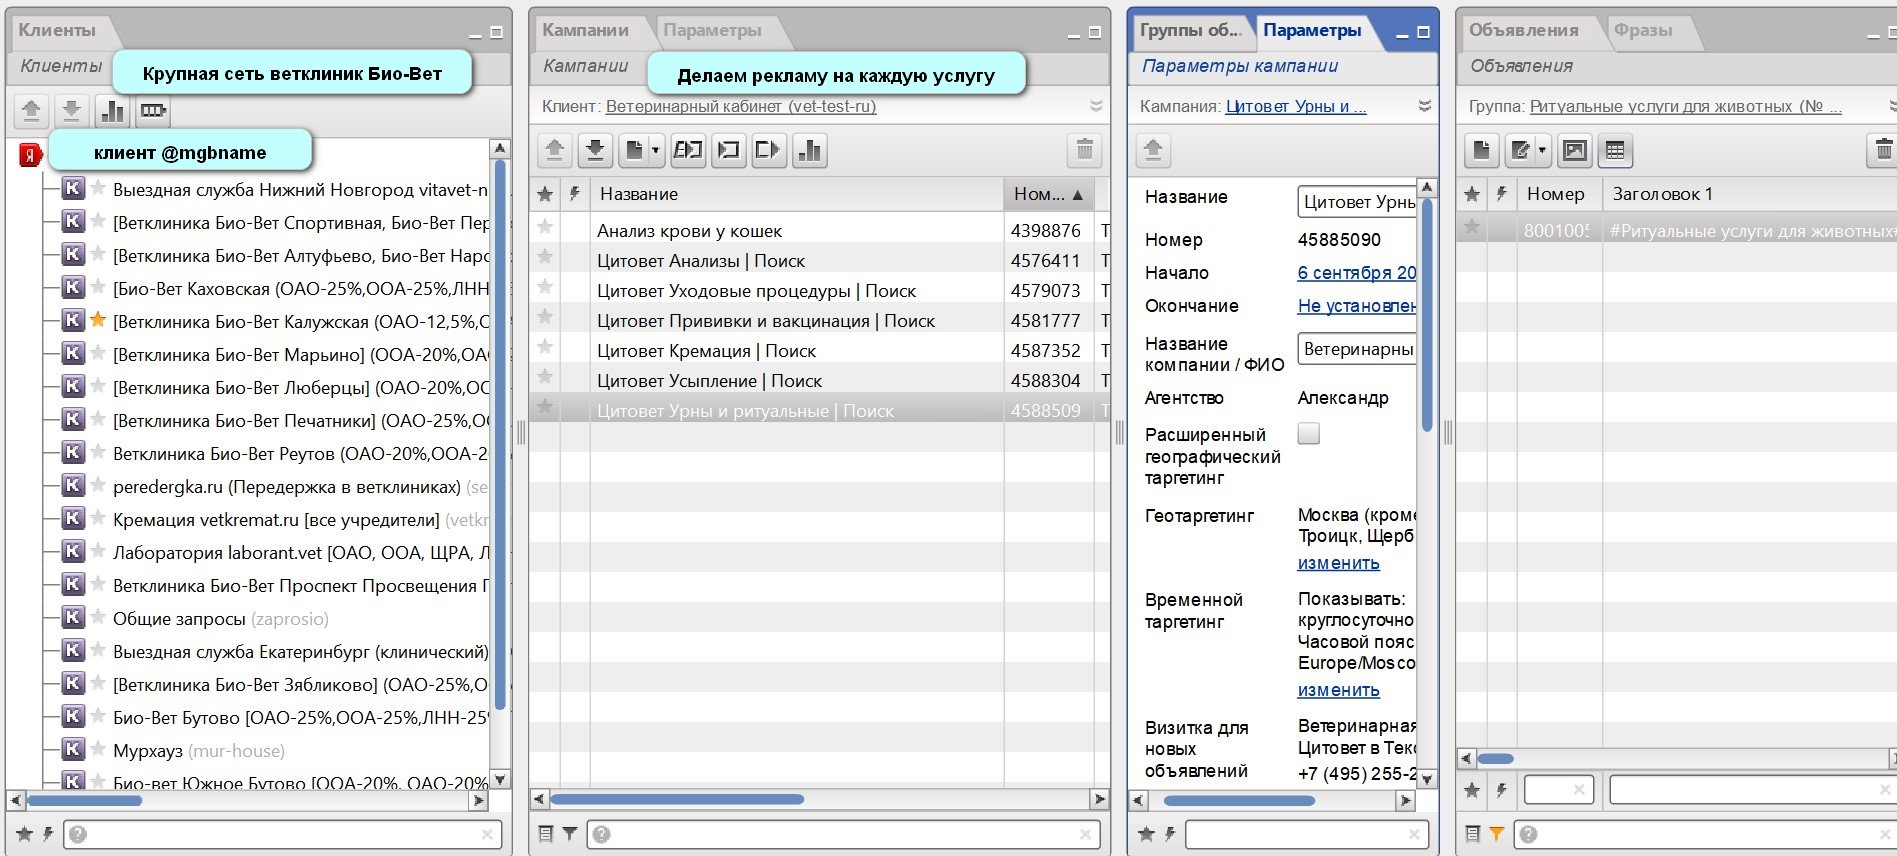This screenshot has height=856, width=1897.
Task: Click new campaign document icon in Campaigns toolbar
Action: (x=633, y=151)
